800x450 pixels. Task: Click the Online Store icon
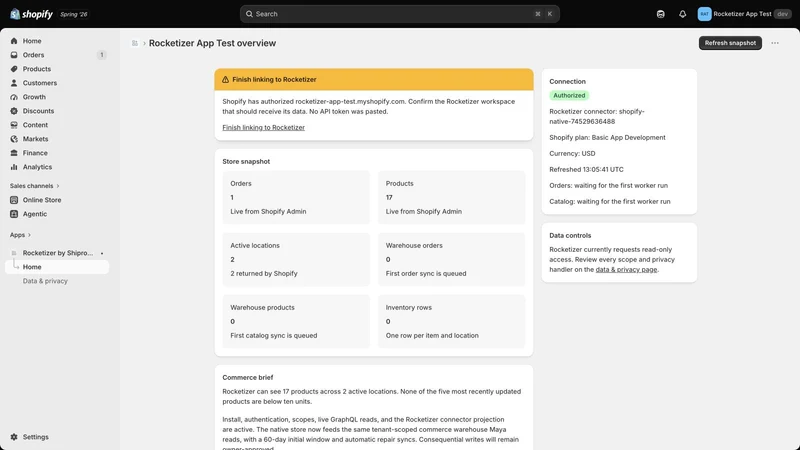14,200
